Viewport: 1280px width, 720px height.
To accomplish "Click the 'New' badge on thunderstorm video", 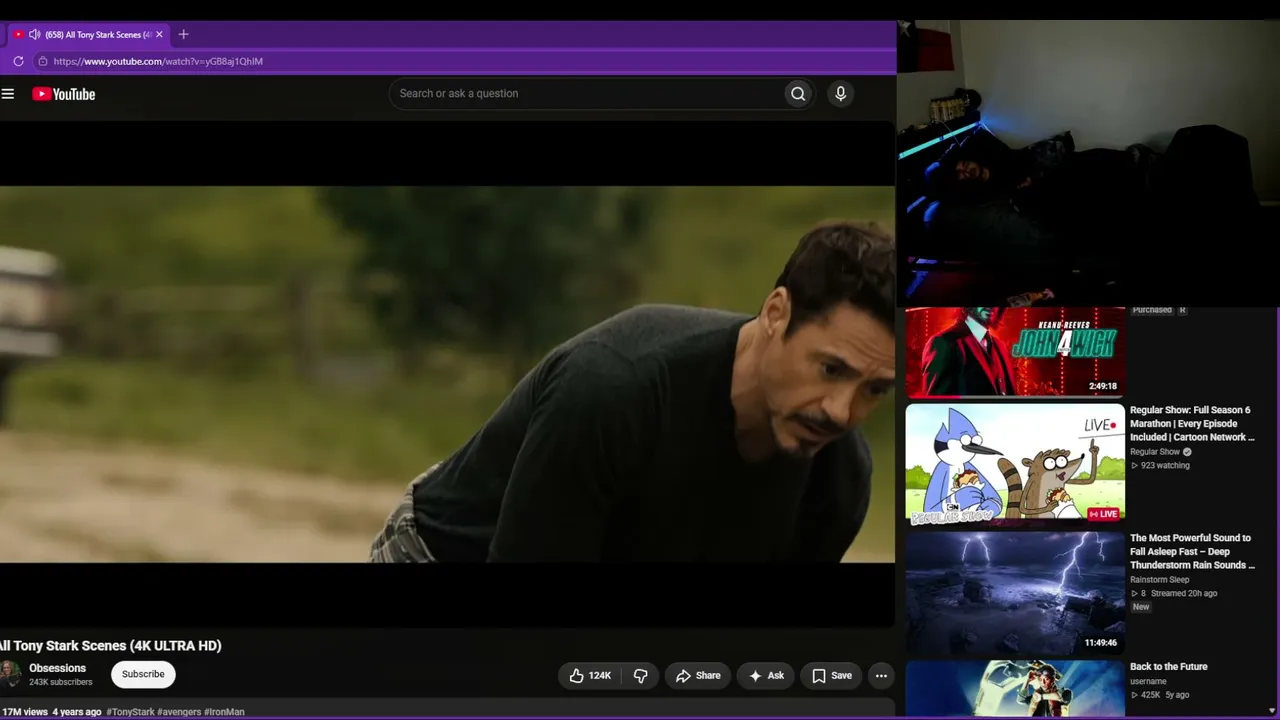I will (x=1141, y=607).
